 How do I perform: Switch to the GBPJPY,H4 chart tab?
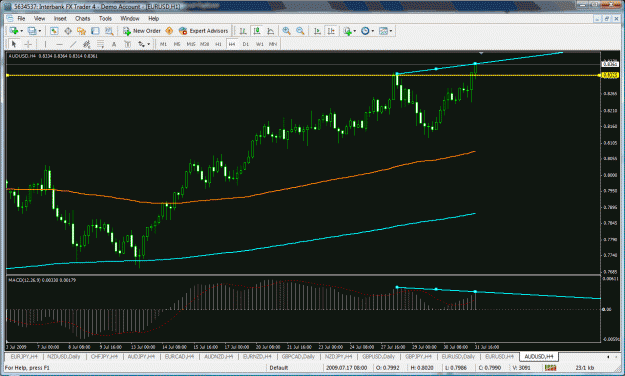(419, 356)
